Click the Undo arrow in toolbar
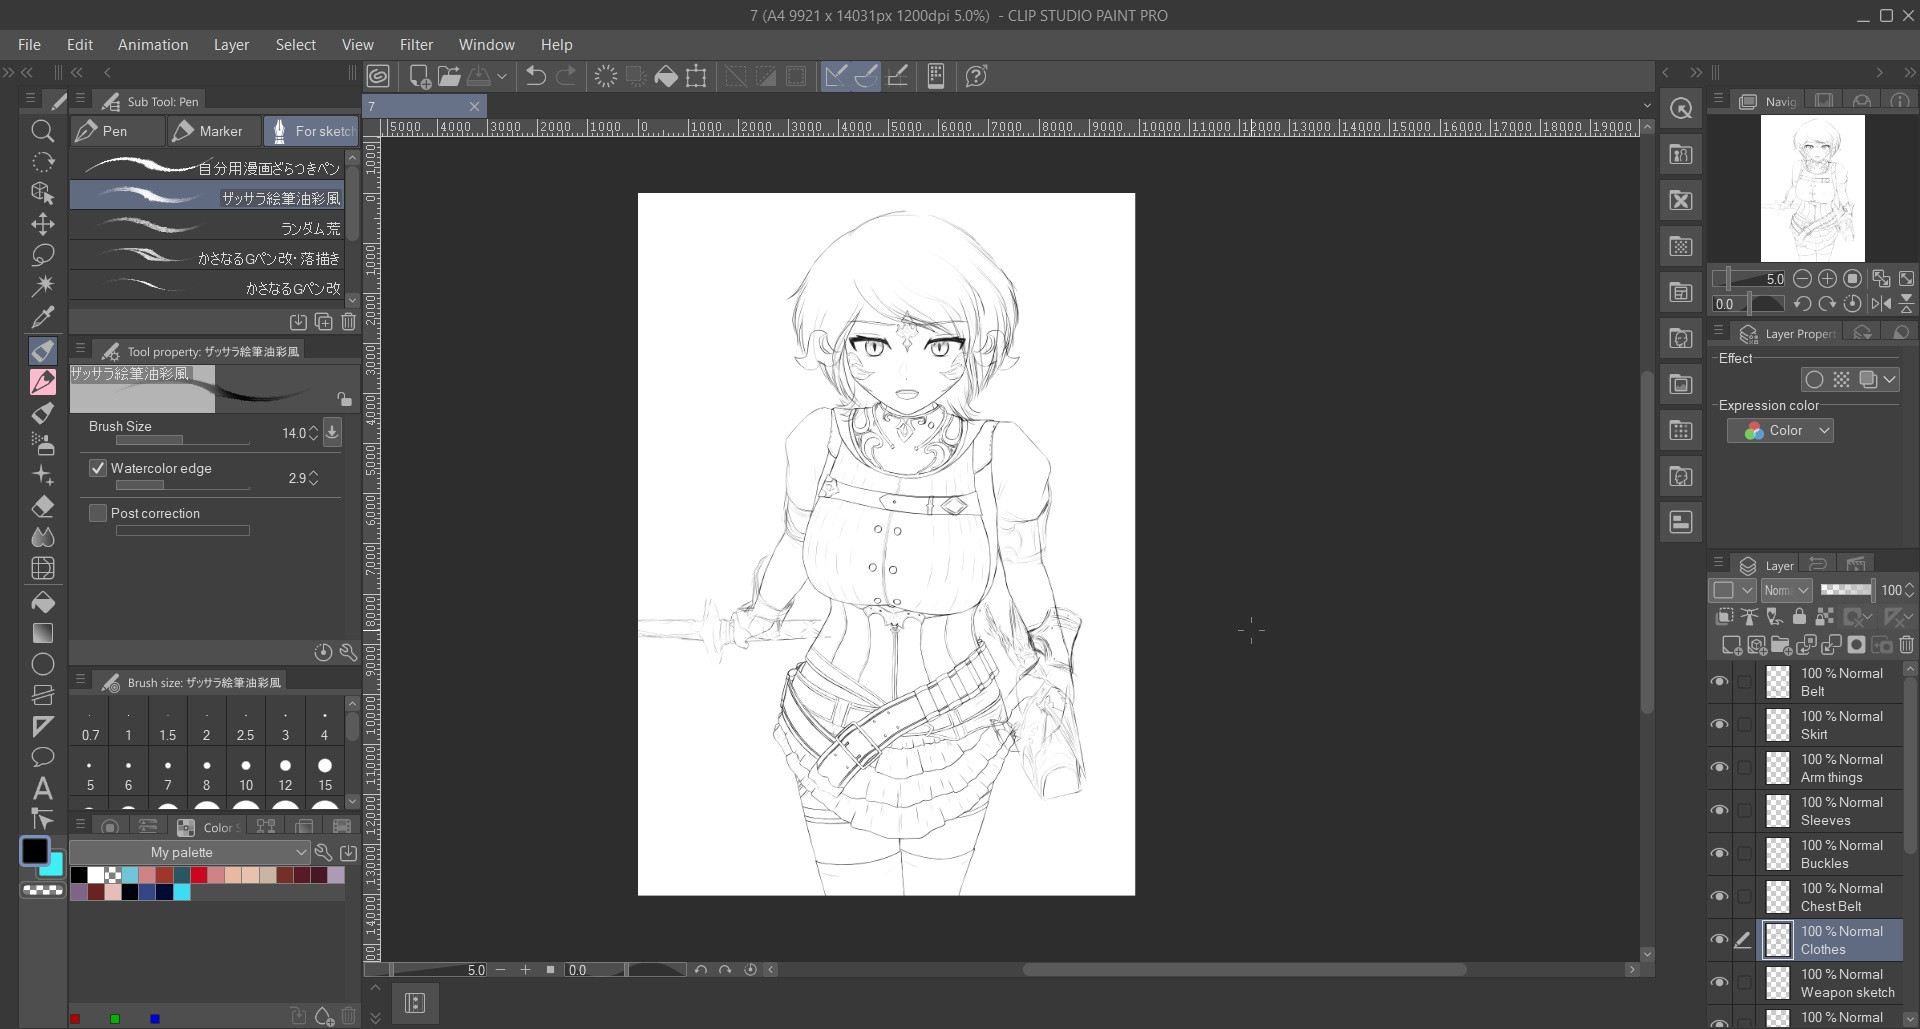This screenshot has height=1029, width=1920. [x=536, y=76]
